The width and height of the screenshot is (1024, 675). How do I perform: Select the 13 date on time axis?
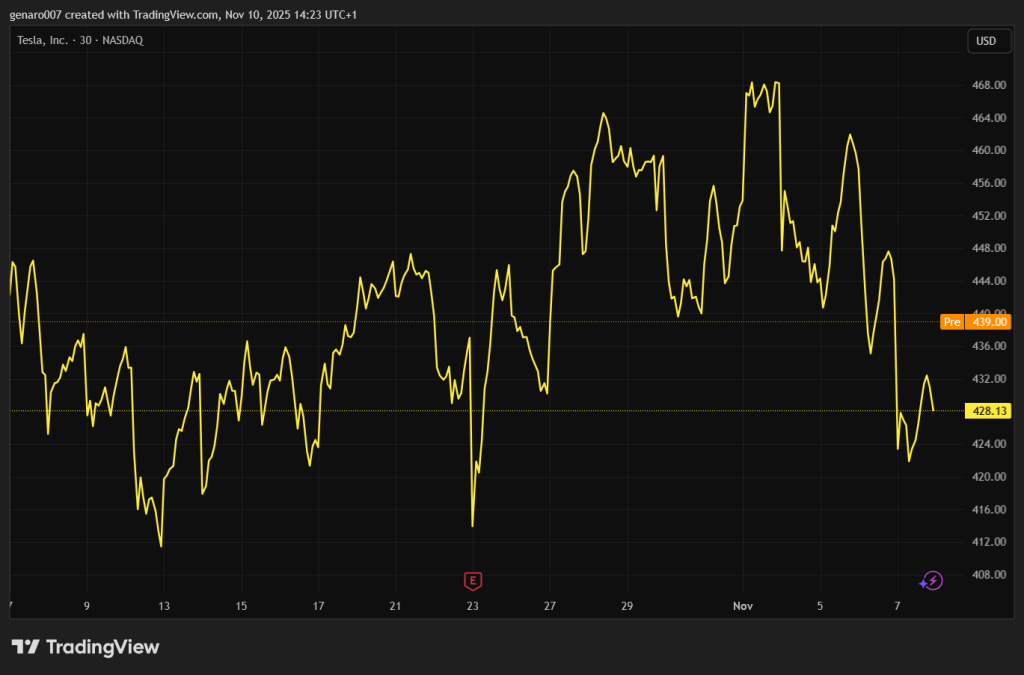pos(164,606)
